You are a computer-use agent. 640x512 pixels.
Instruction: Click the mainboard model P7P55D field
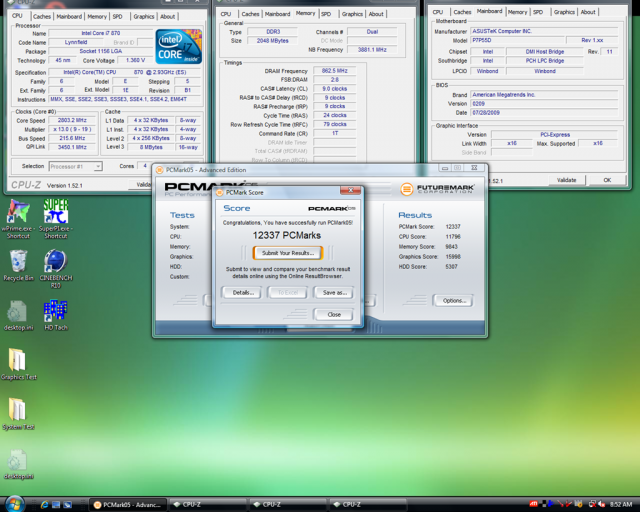click(518, 40)
